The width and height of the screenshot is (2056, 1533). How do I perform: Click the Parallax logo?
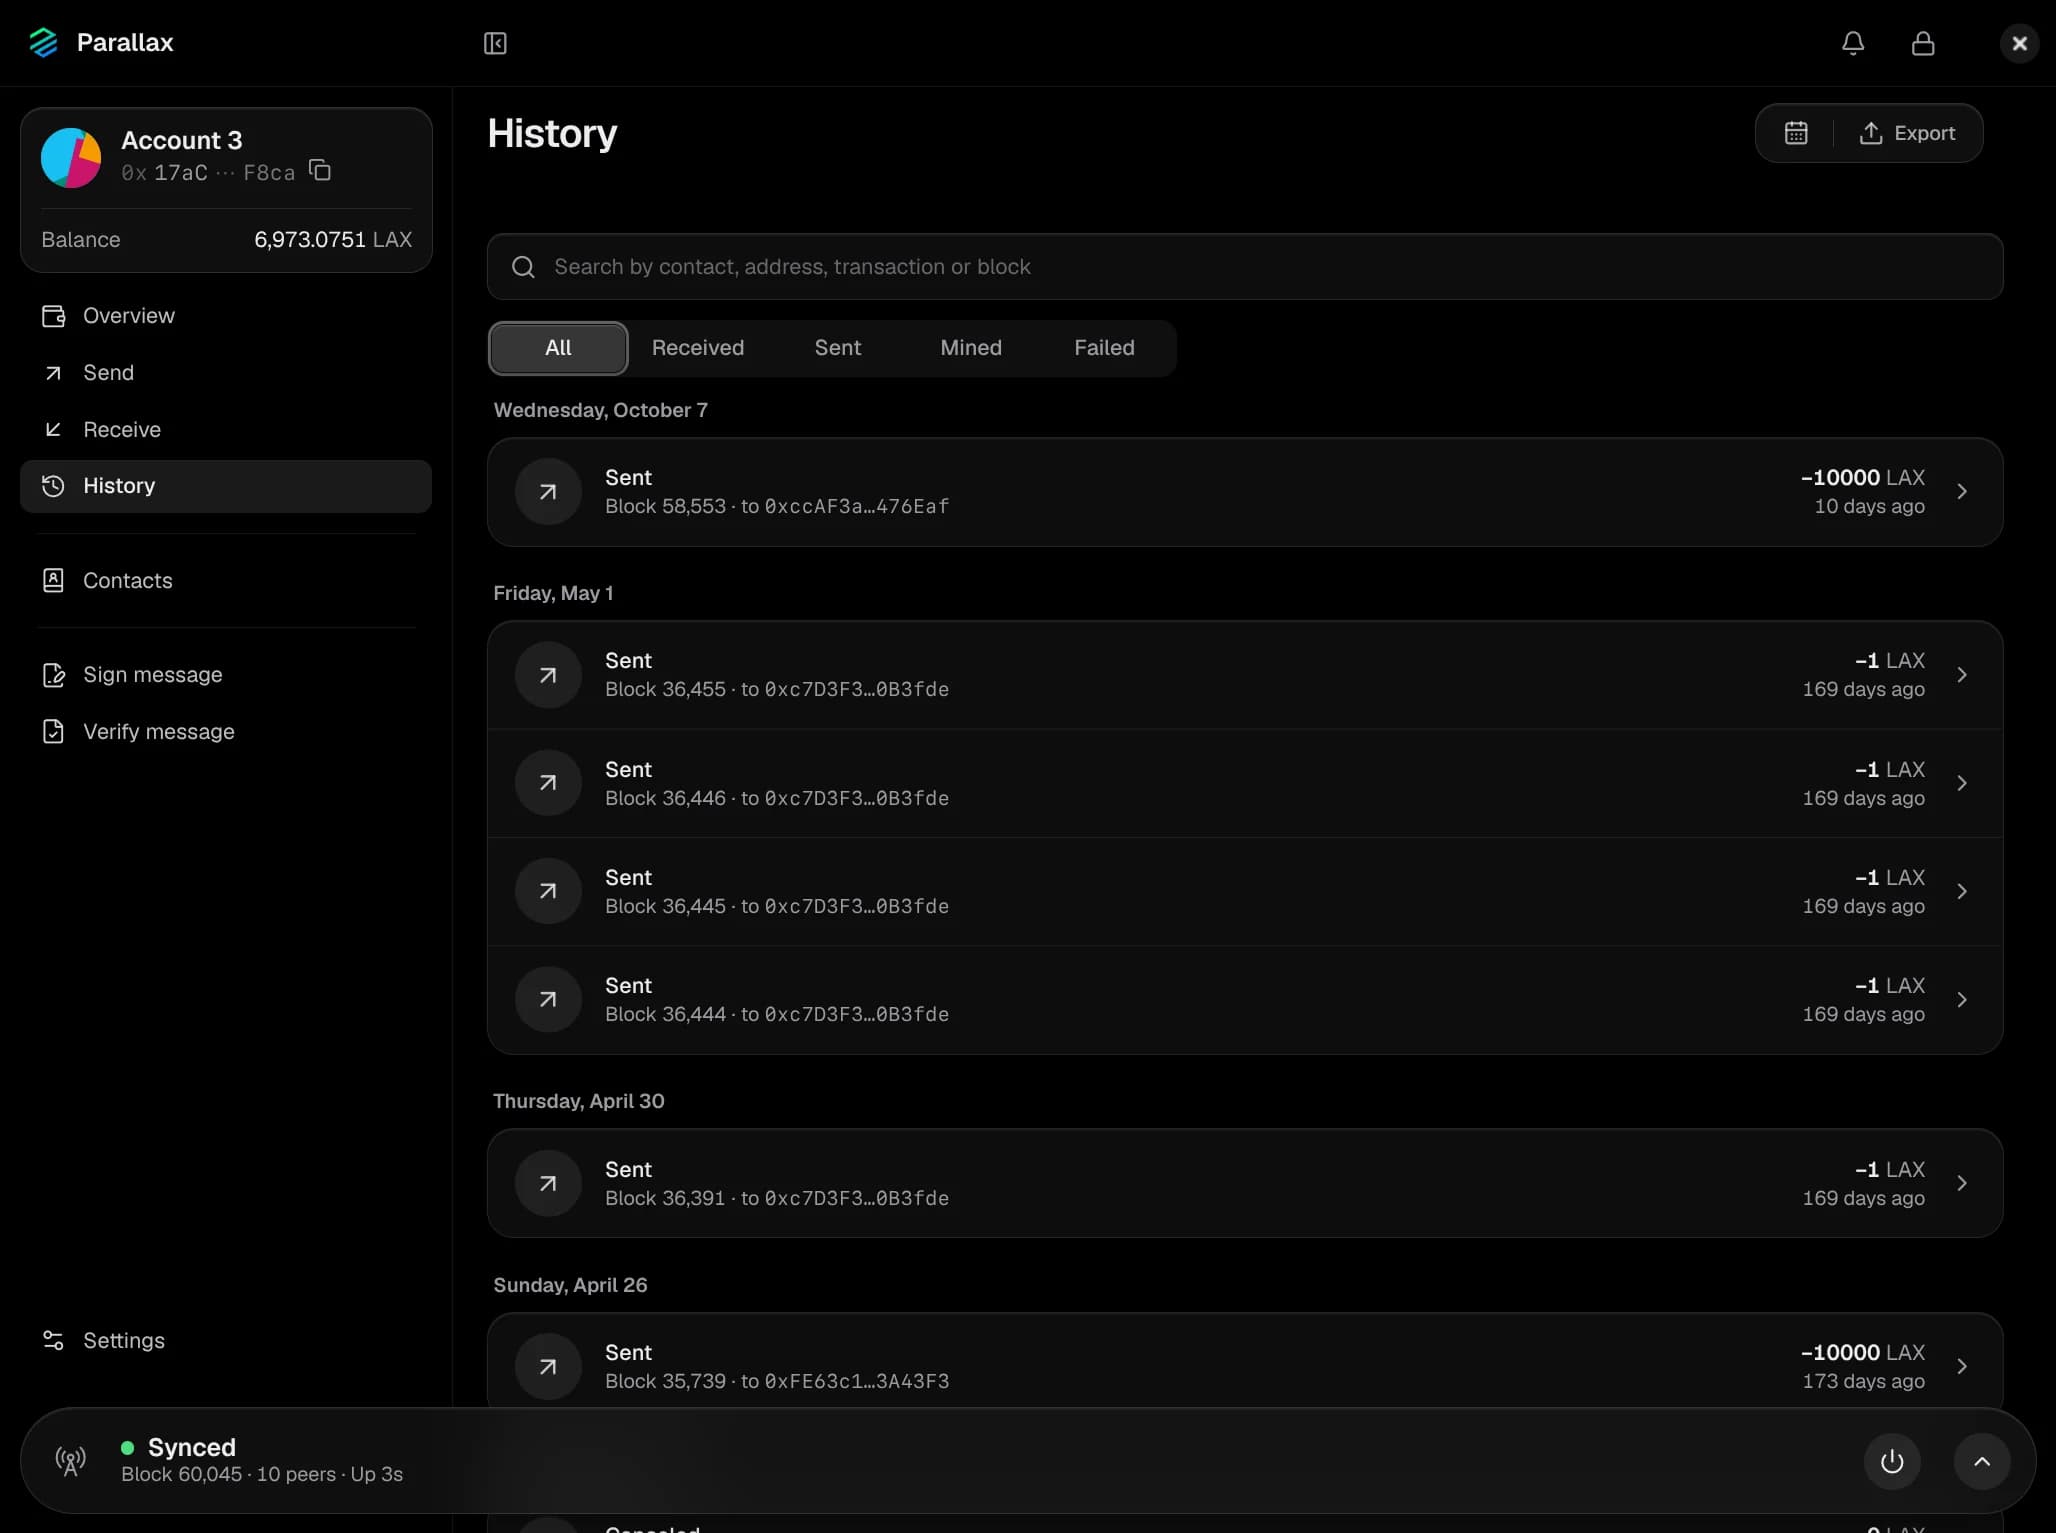[43, 43]
